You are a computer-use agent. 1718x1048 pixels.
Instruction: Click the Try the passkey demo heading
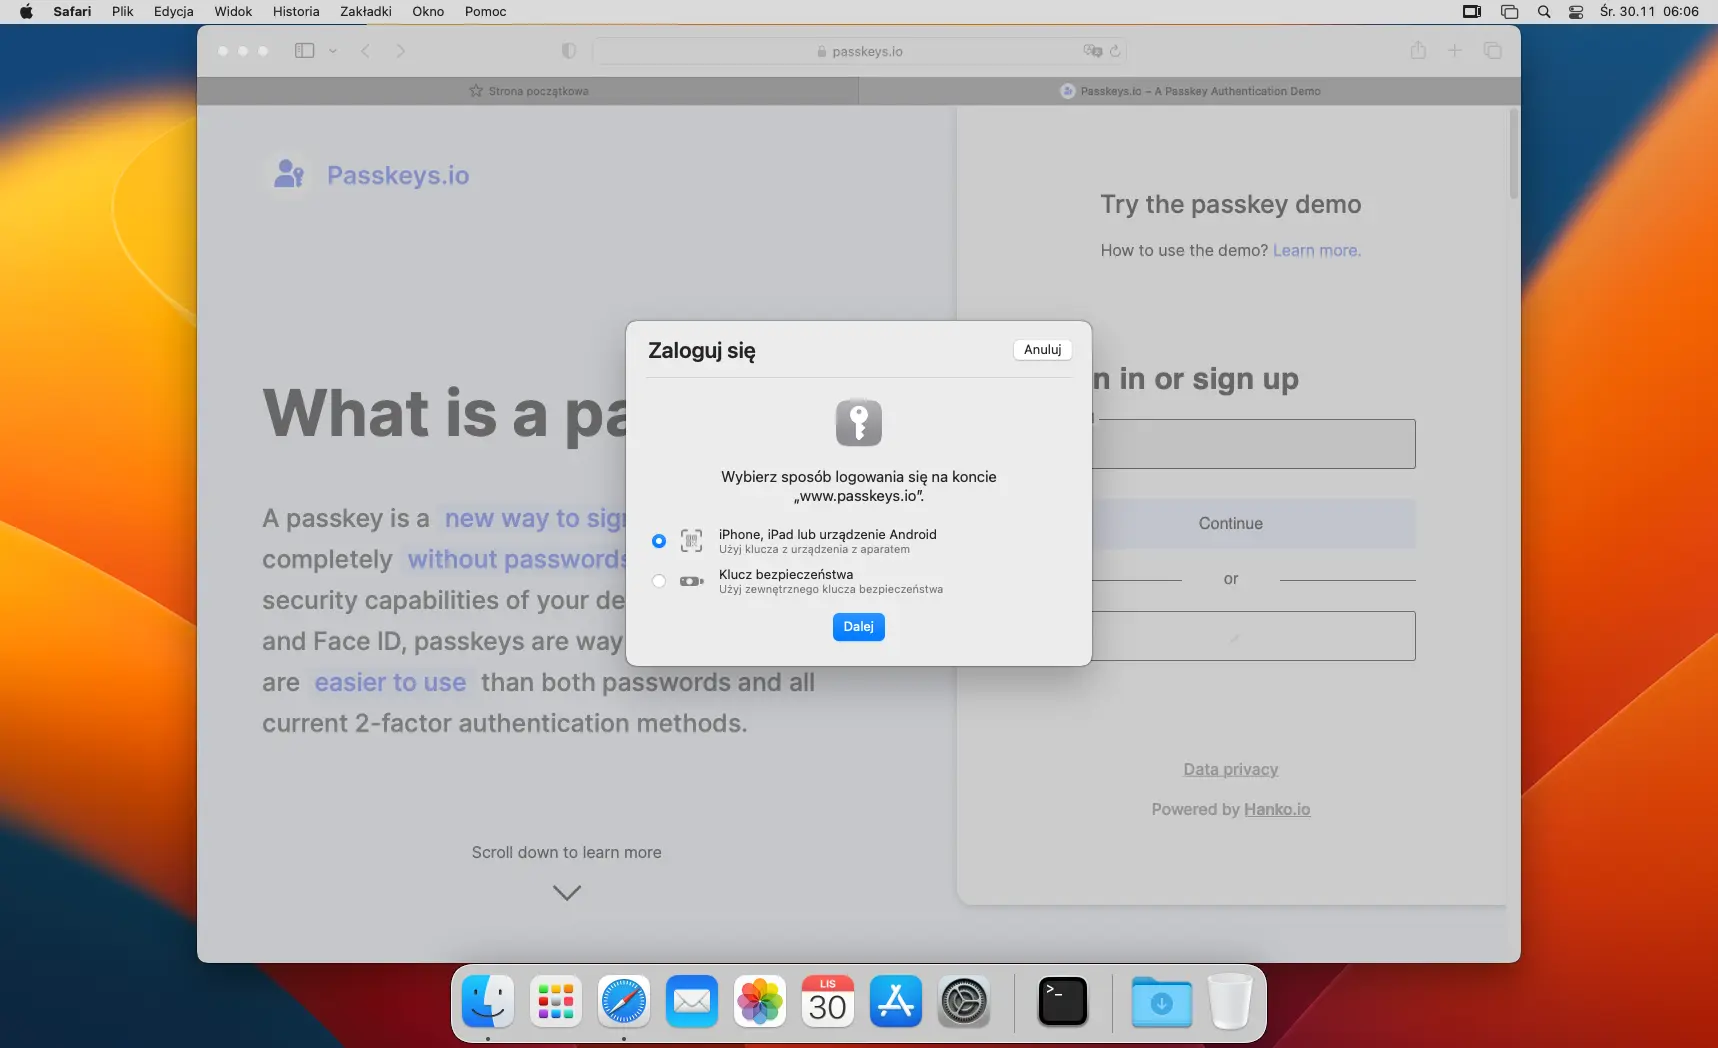(x=1231, y=204)
